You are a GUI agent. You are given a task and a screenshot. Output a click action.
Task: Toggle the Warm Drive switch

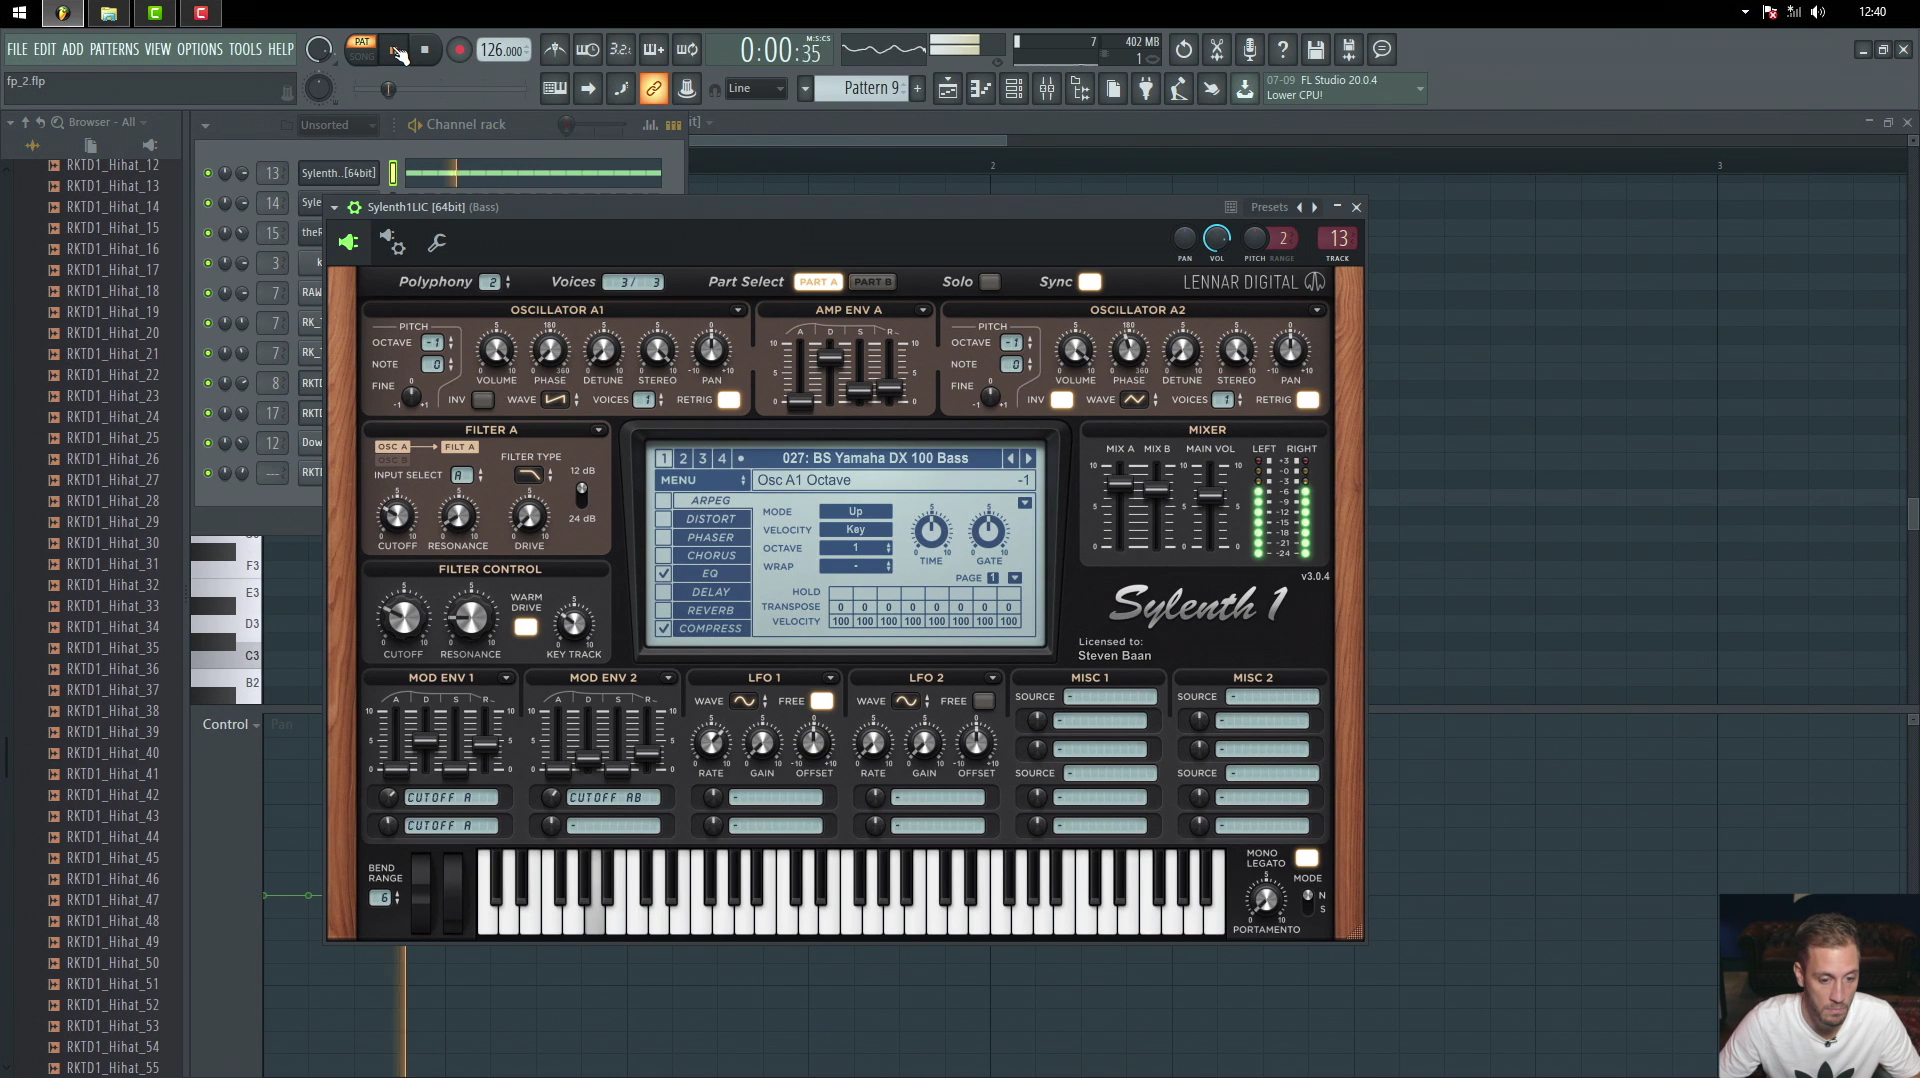[525, 627]
